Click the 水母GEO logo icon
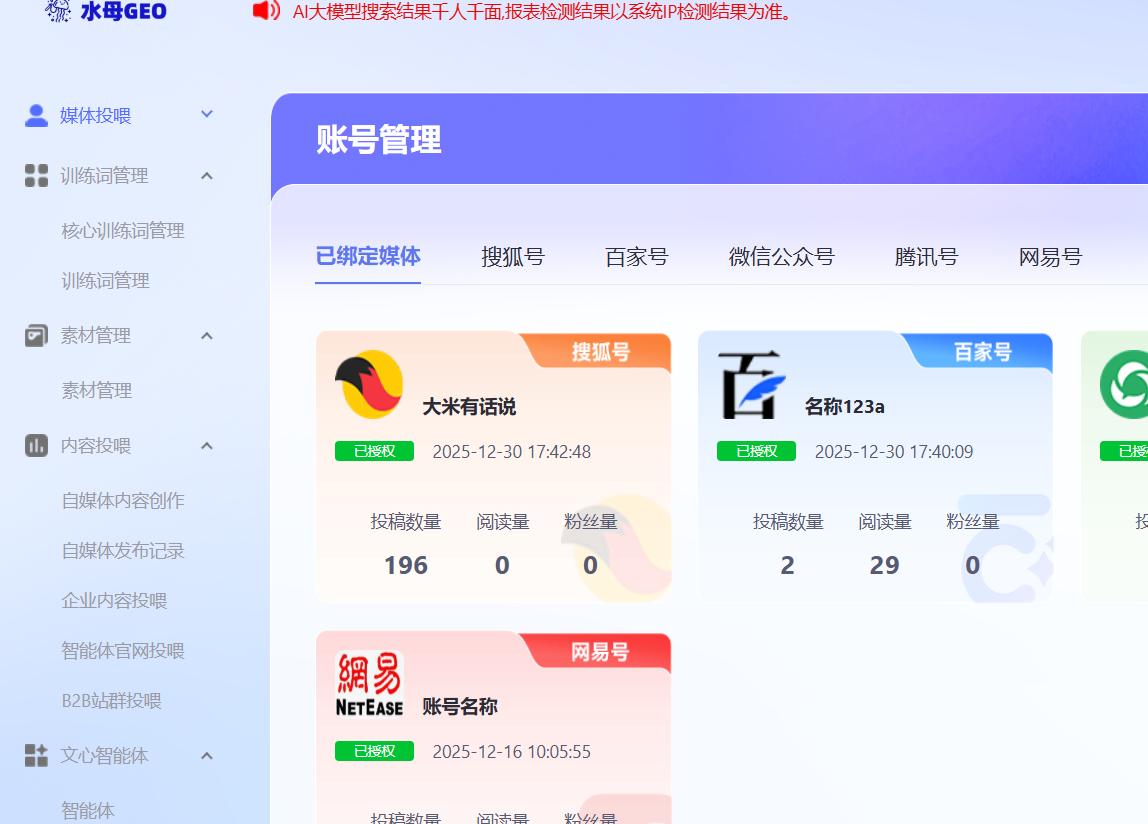Screen dimensions: 1148x824 58,11
